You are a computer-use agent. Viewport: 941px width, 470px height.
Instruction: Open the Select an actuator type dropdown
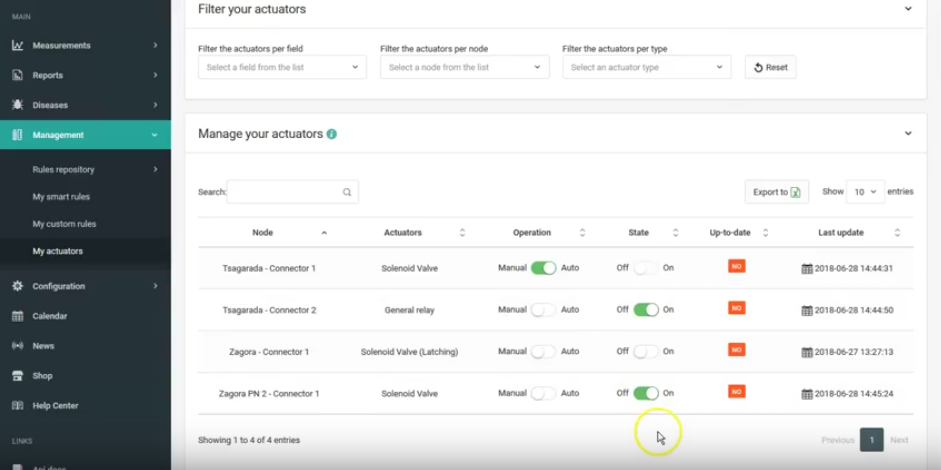coord(646,67)
